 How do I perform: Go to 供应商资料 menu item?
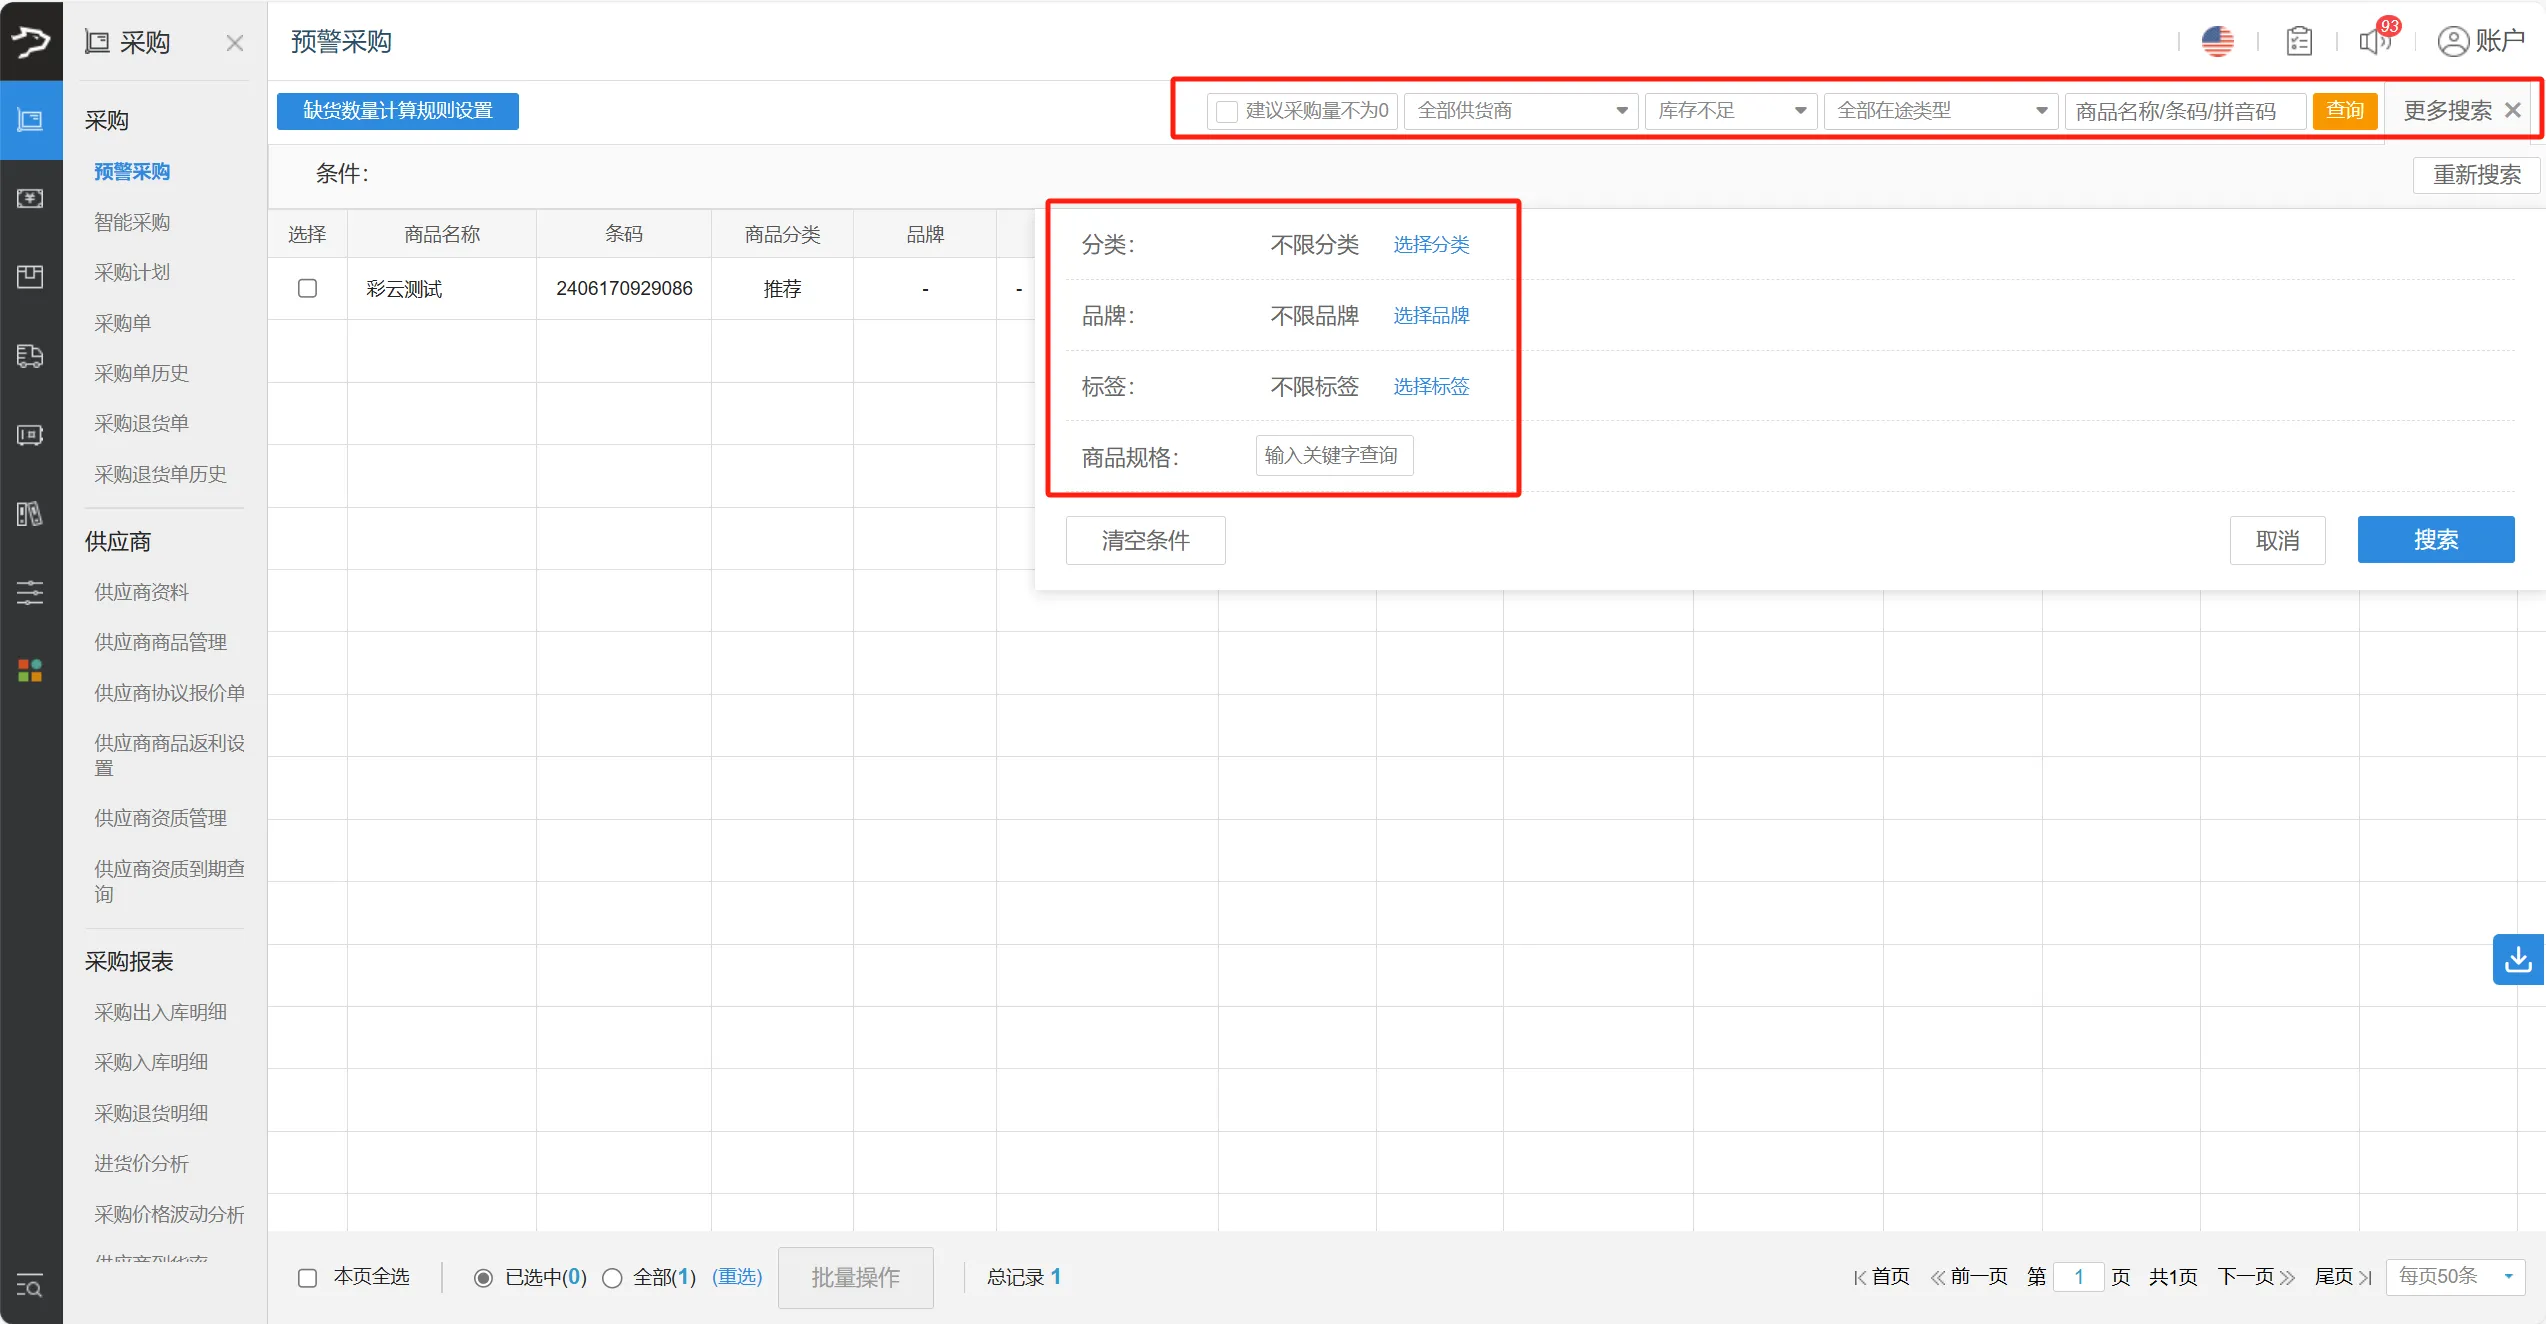pos(141,592)
